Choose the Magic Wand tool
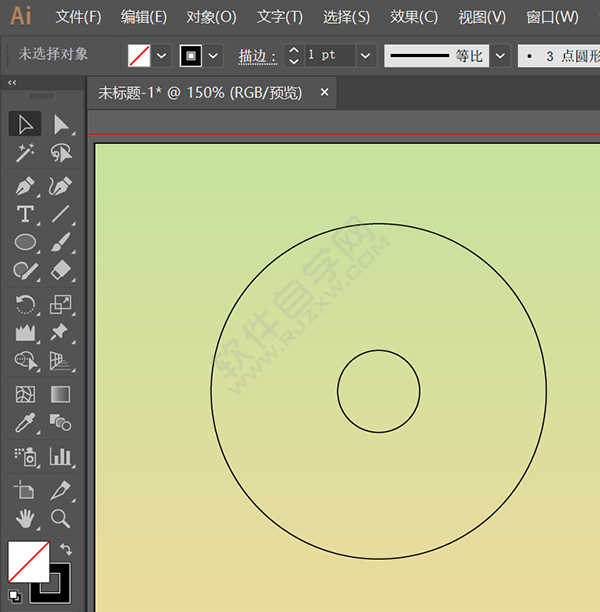This screenshot has width=600, height=612. [x=25, y=153]
